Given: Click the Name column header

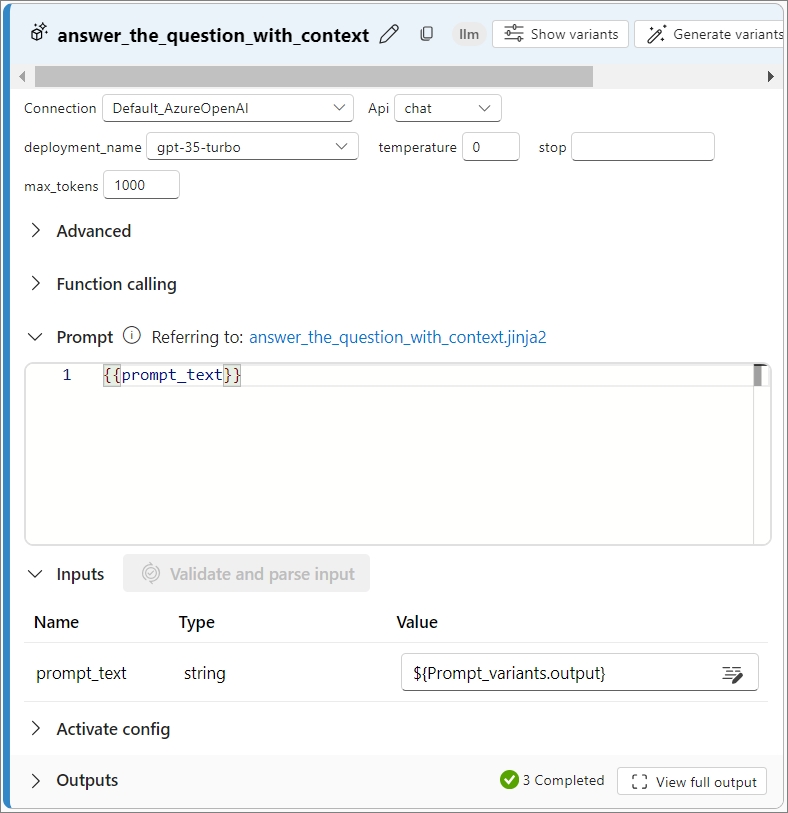Looking at the screenshot, I should pos(56,622).
